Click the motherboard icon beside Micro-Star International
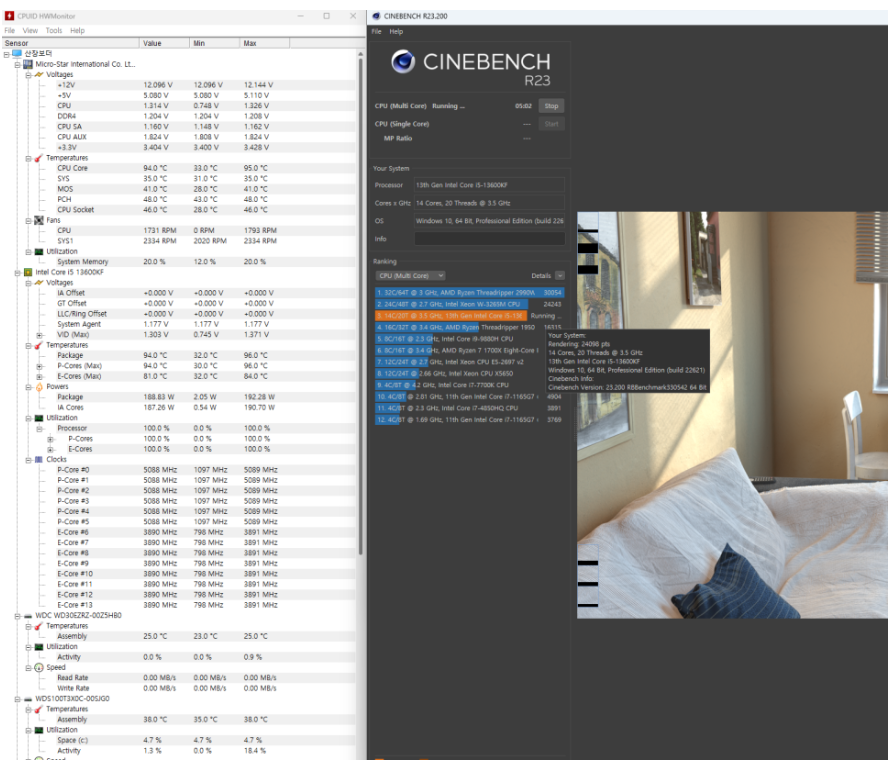 28,64
